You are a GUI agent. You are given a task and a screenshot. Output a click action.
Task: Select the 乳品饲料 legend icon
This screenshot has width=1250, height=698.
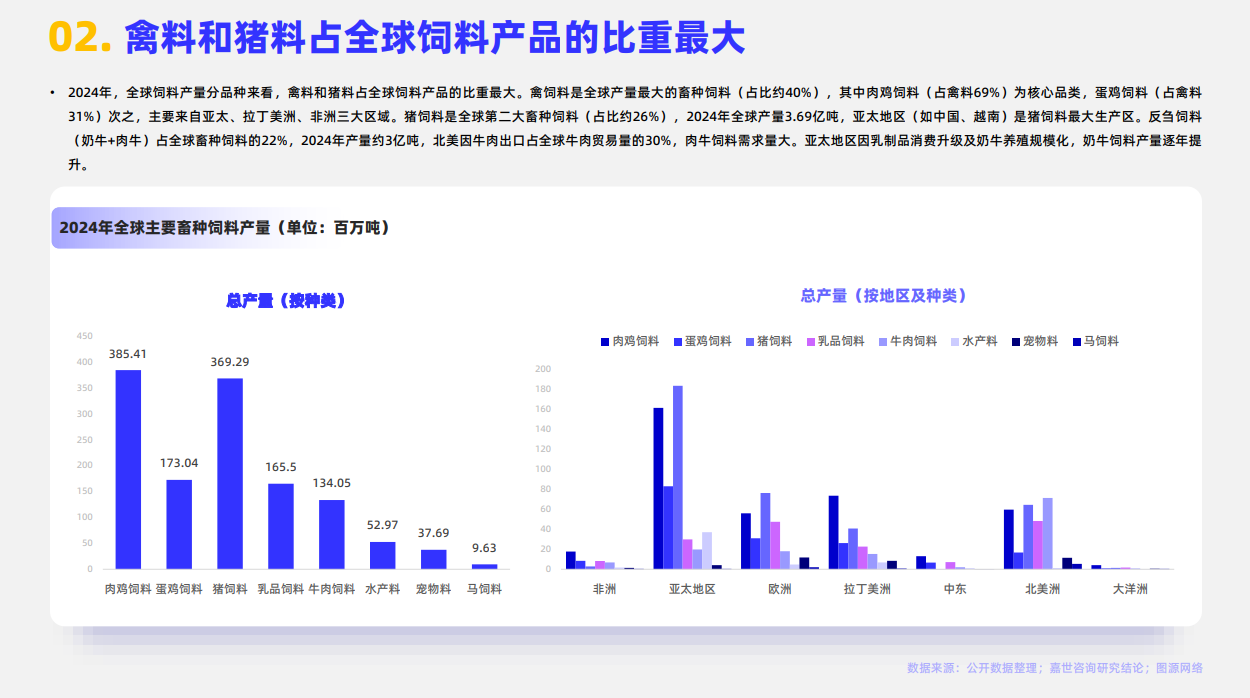tap(810, 341)
